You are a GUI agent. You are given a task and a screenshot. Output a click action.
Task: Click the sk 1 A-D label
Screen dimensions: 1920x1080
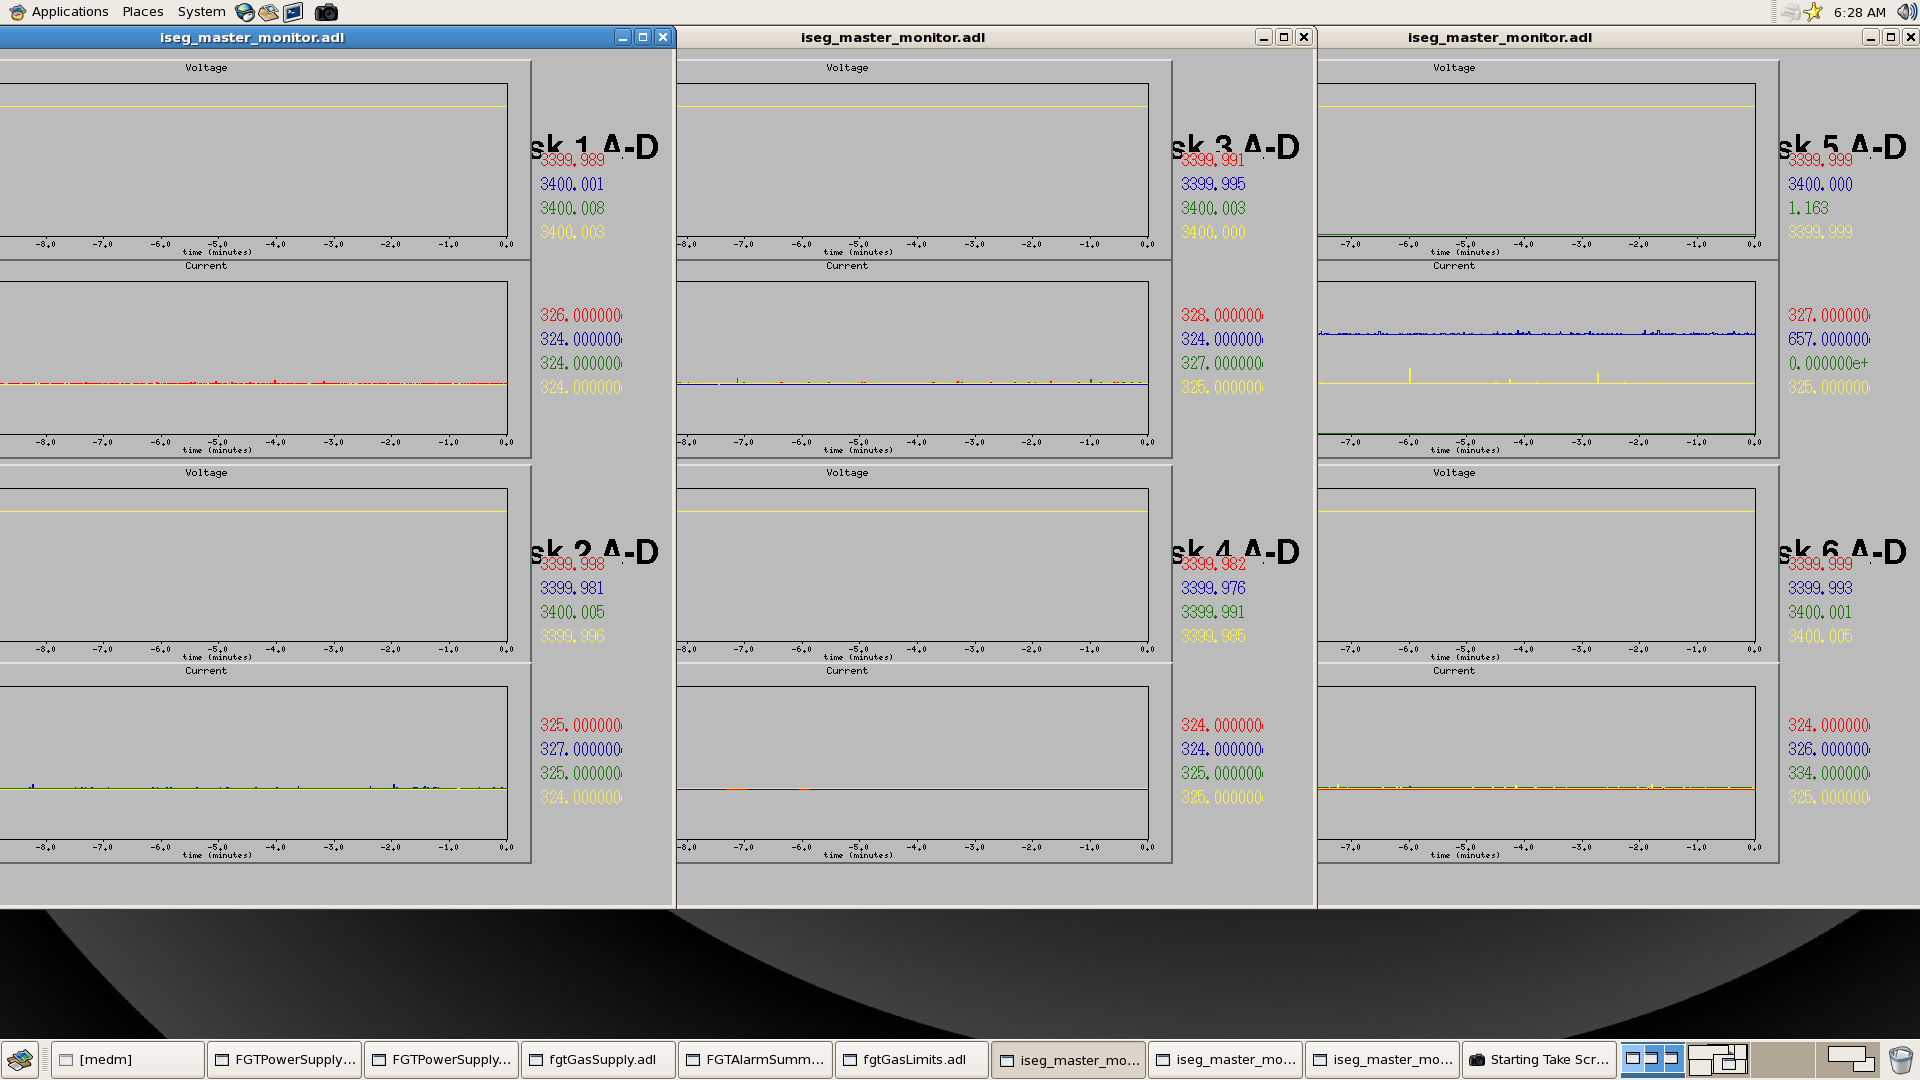(594, 147)
